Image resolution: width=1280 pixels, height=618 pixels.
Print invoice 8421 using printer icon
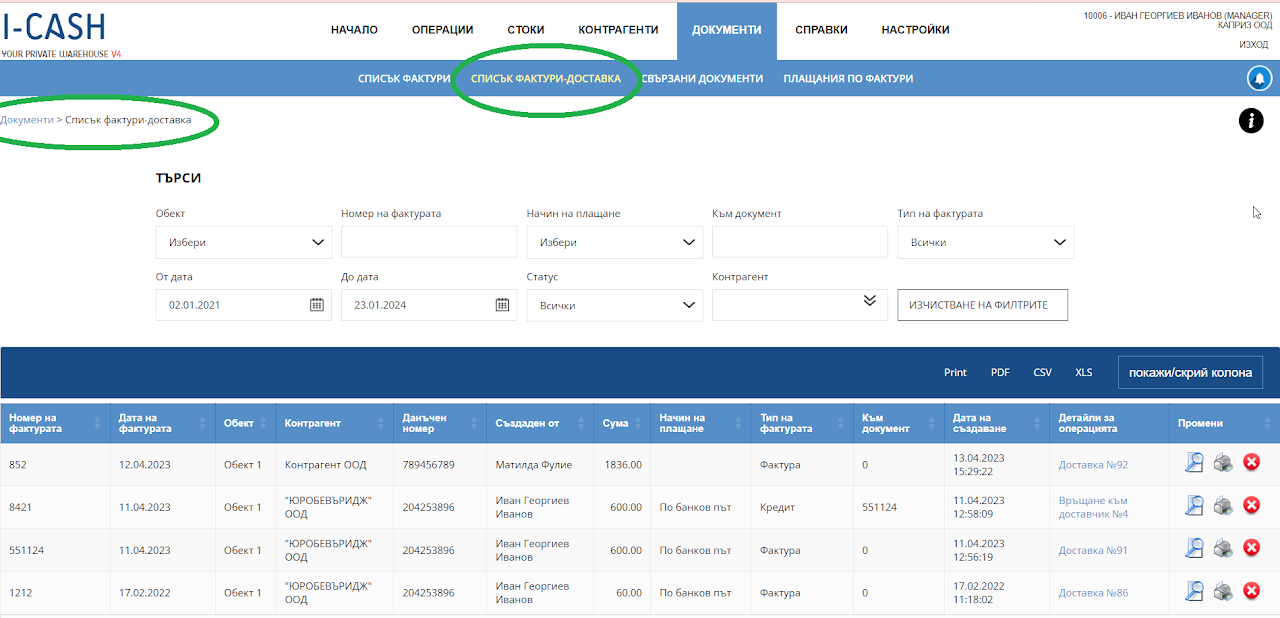tap(1223, 505)
